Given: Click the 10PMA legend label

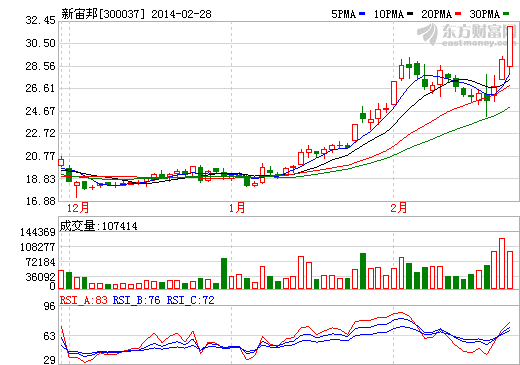Looking at the screenshot, I should [x=389, y=14].
